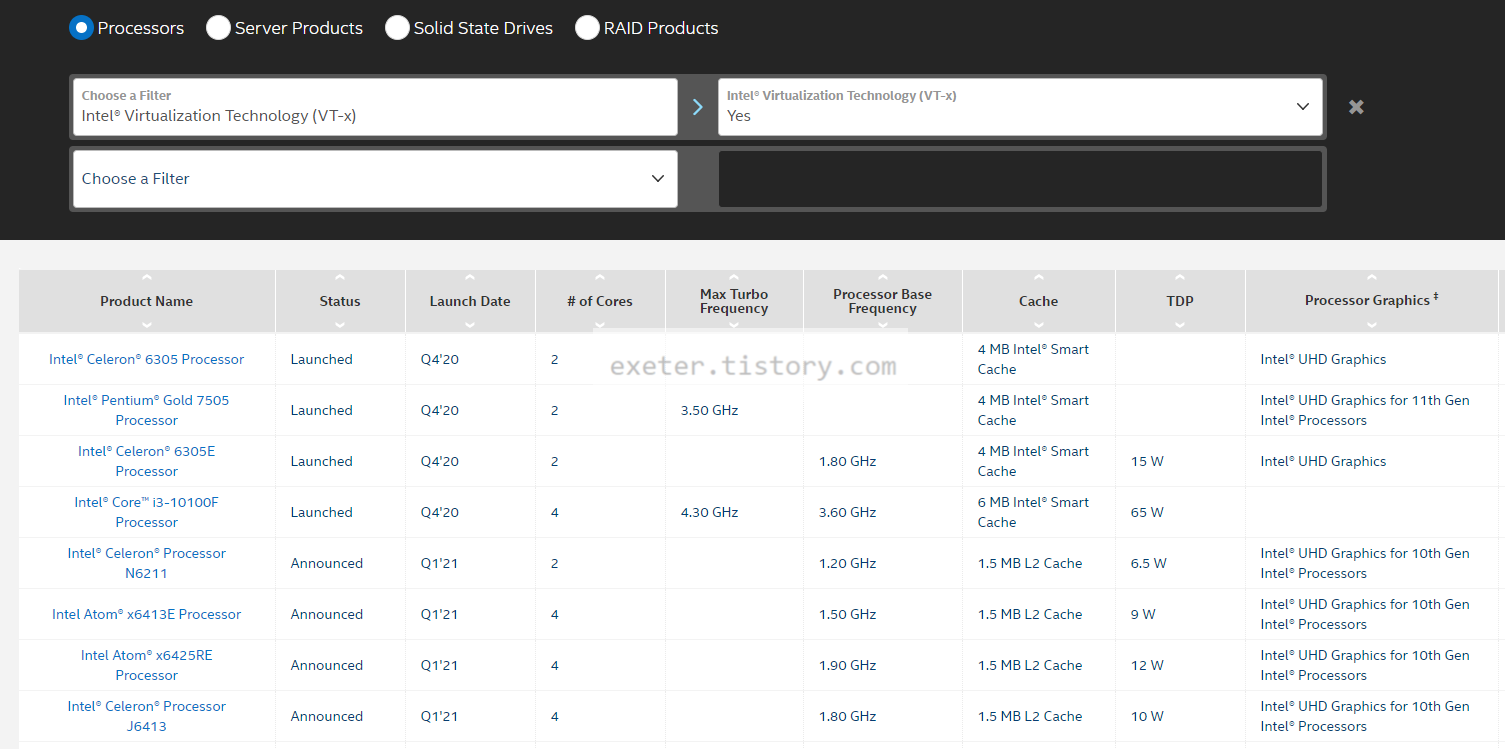Open the VT-x Yes value dropdown
This screenshot has width=1505, height=749.
[1020, 107]
